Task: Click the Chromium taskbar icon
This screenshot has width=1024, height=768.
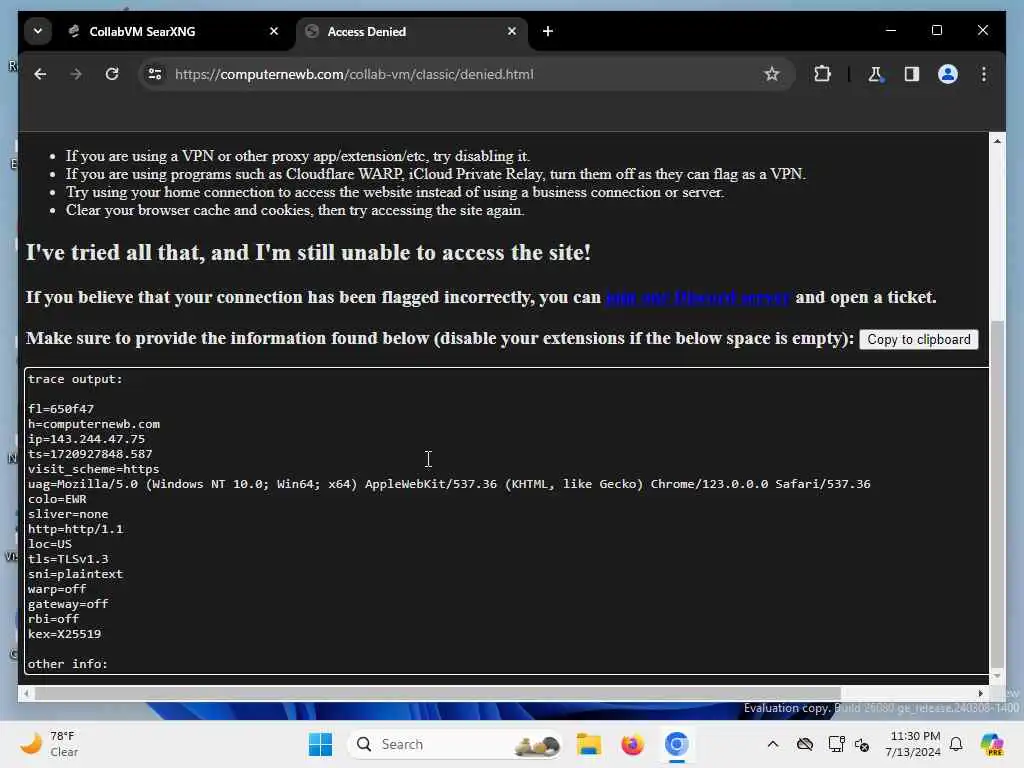Action: (x=677, y=744)
